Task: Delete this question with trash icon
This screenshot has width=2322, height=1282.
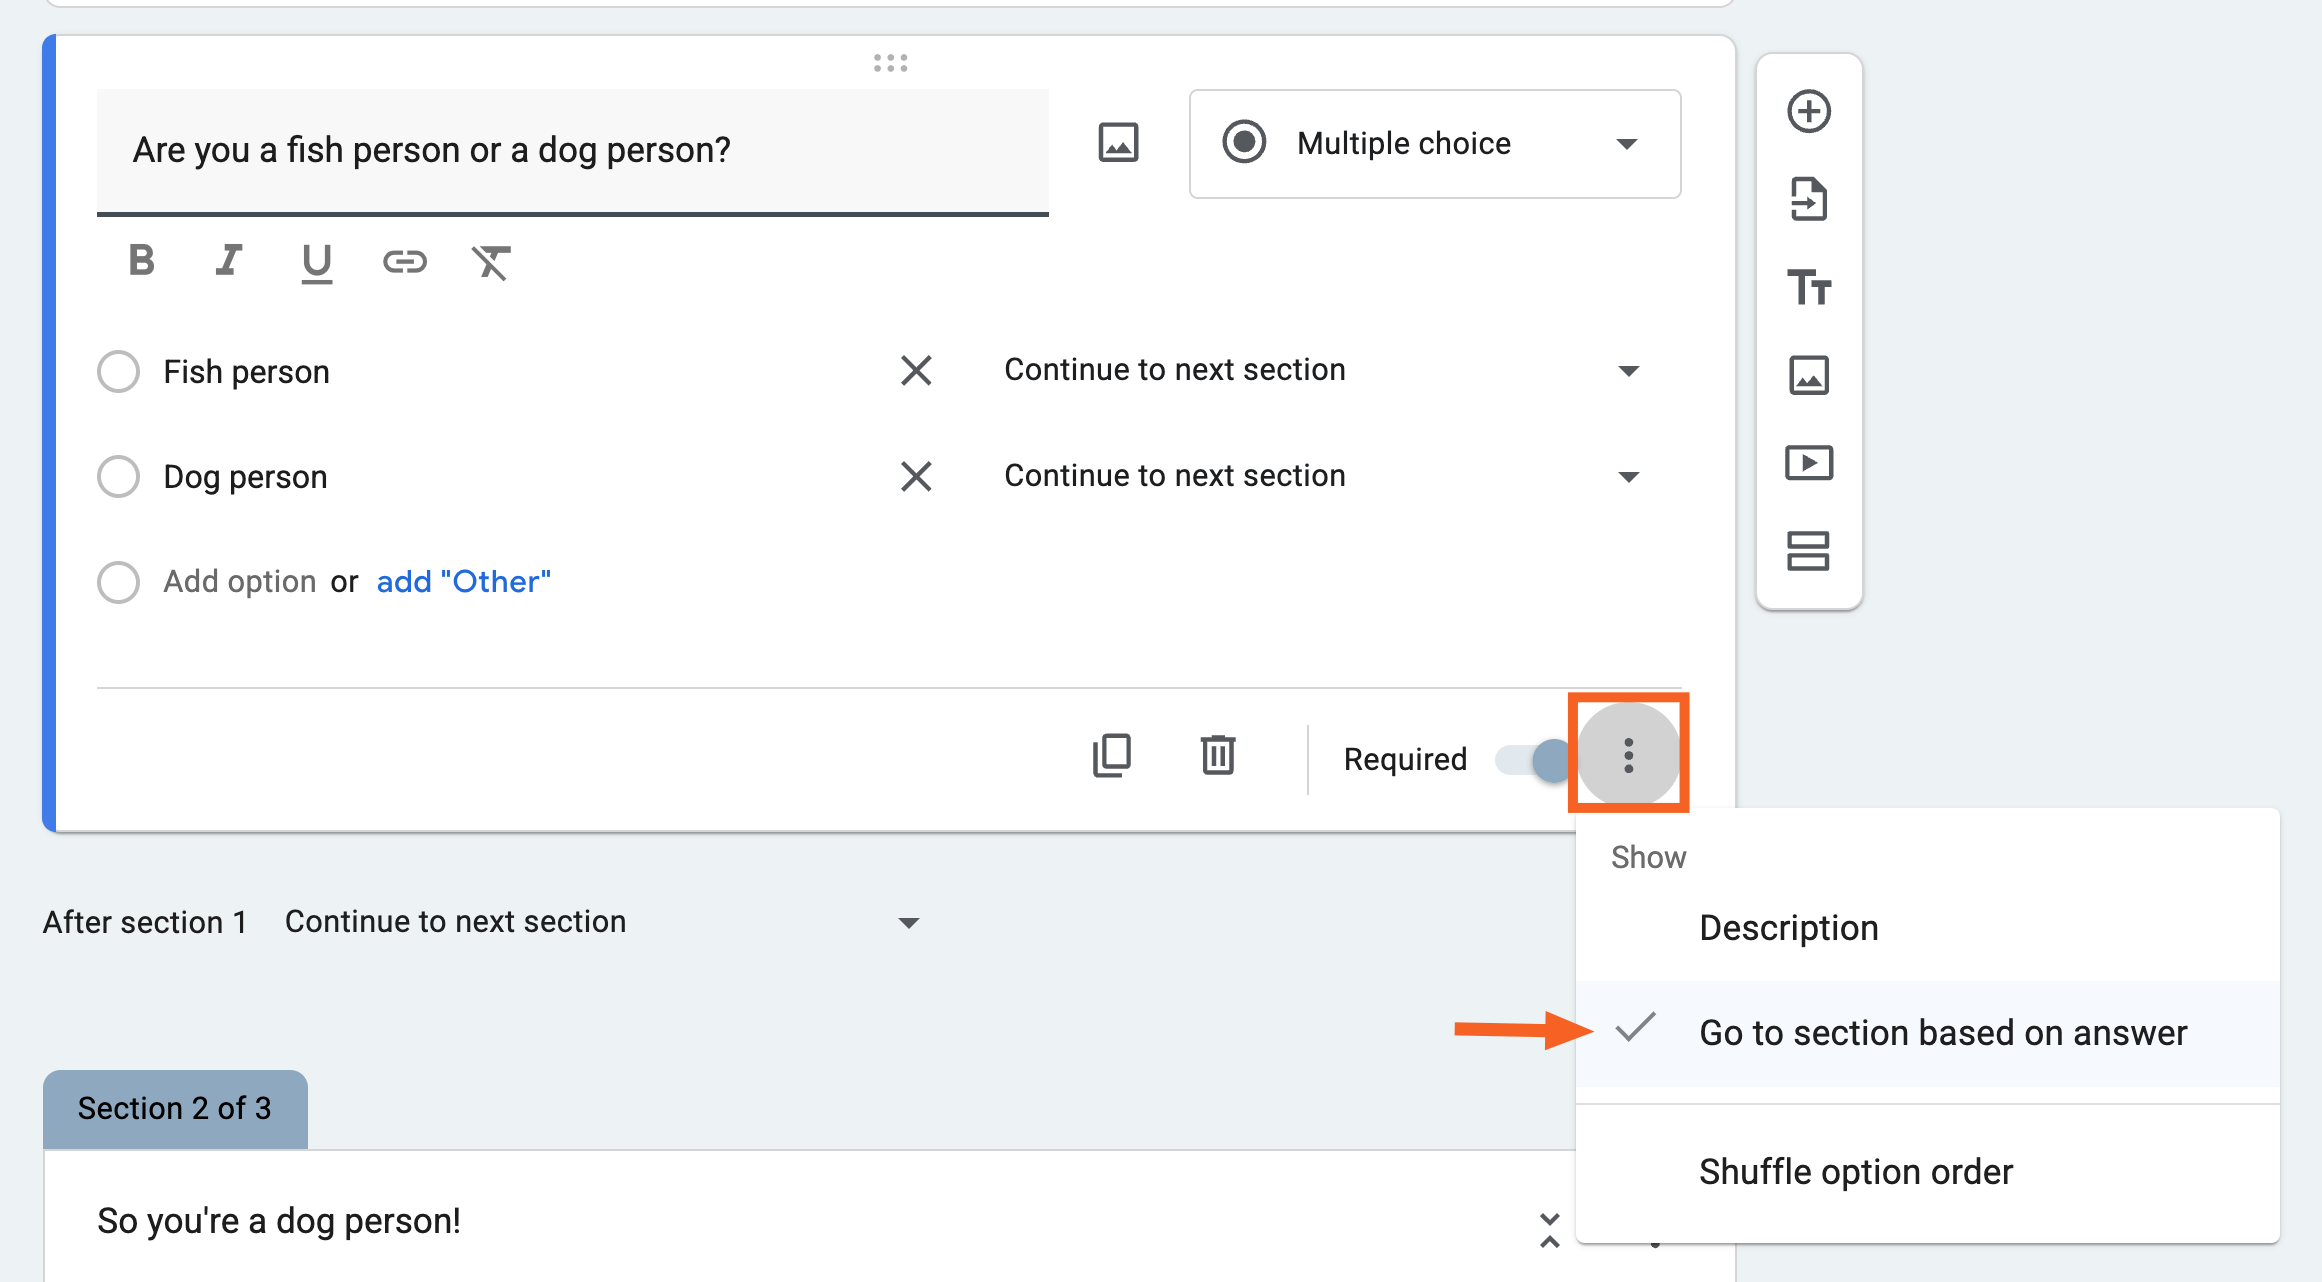Action: click(x=1218, y=754)
